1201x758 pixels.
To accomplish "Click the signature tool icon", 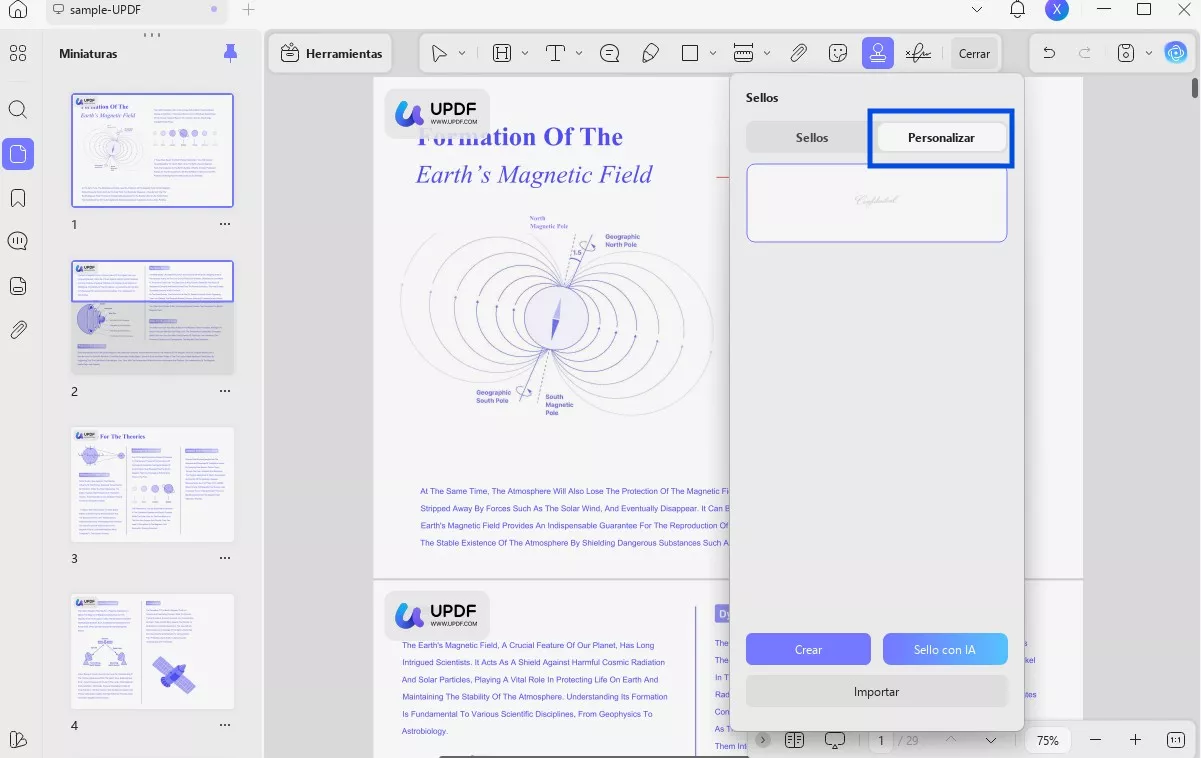I will 917,53.
